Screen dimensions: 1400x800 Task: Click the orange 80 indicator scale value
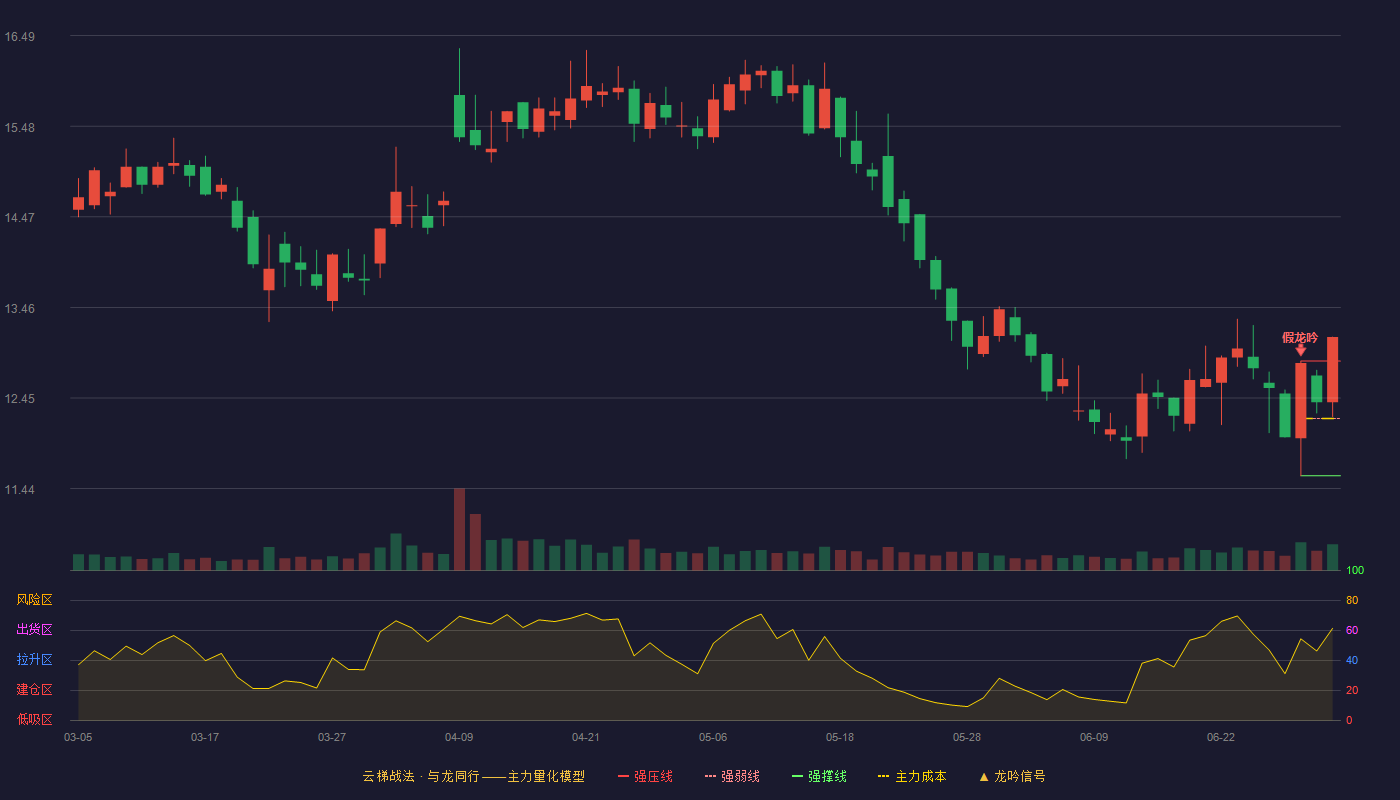(1352, 600)
